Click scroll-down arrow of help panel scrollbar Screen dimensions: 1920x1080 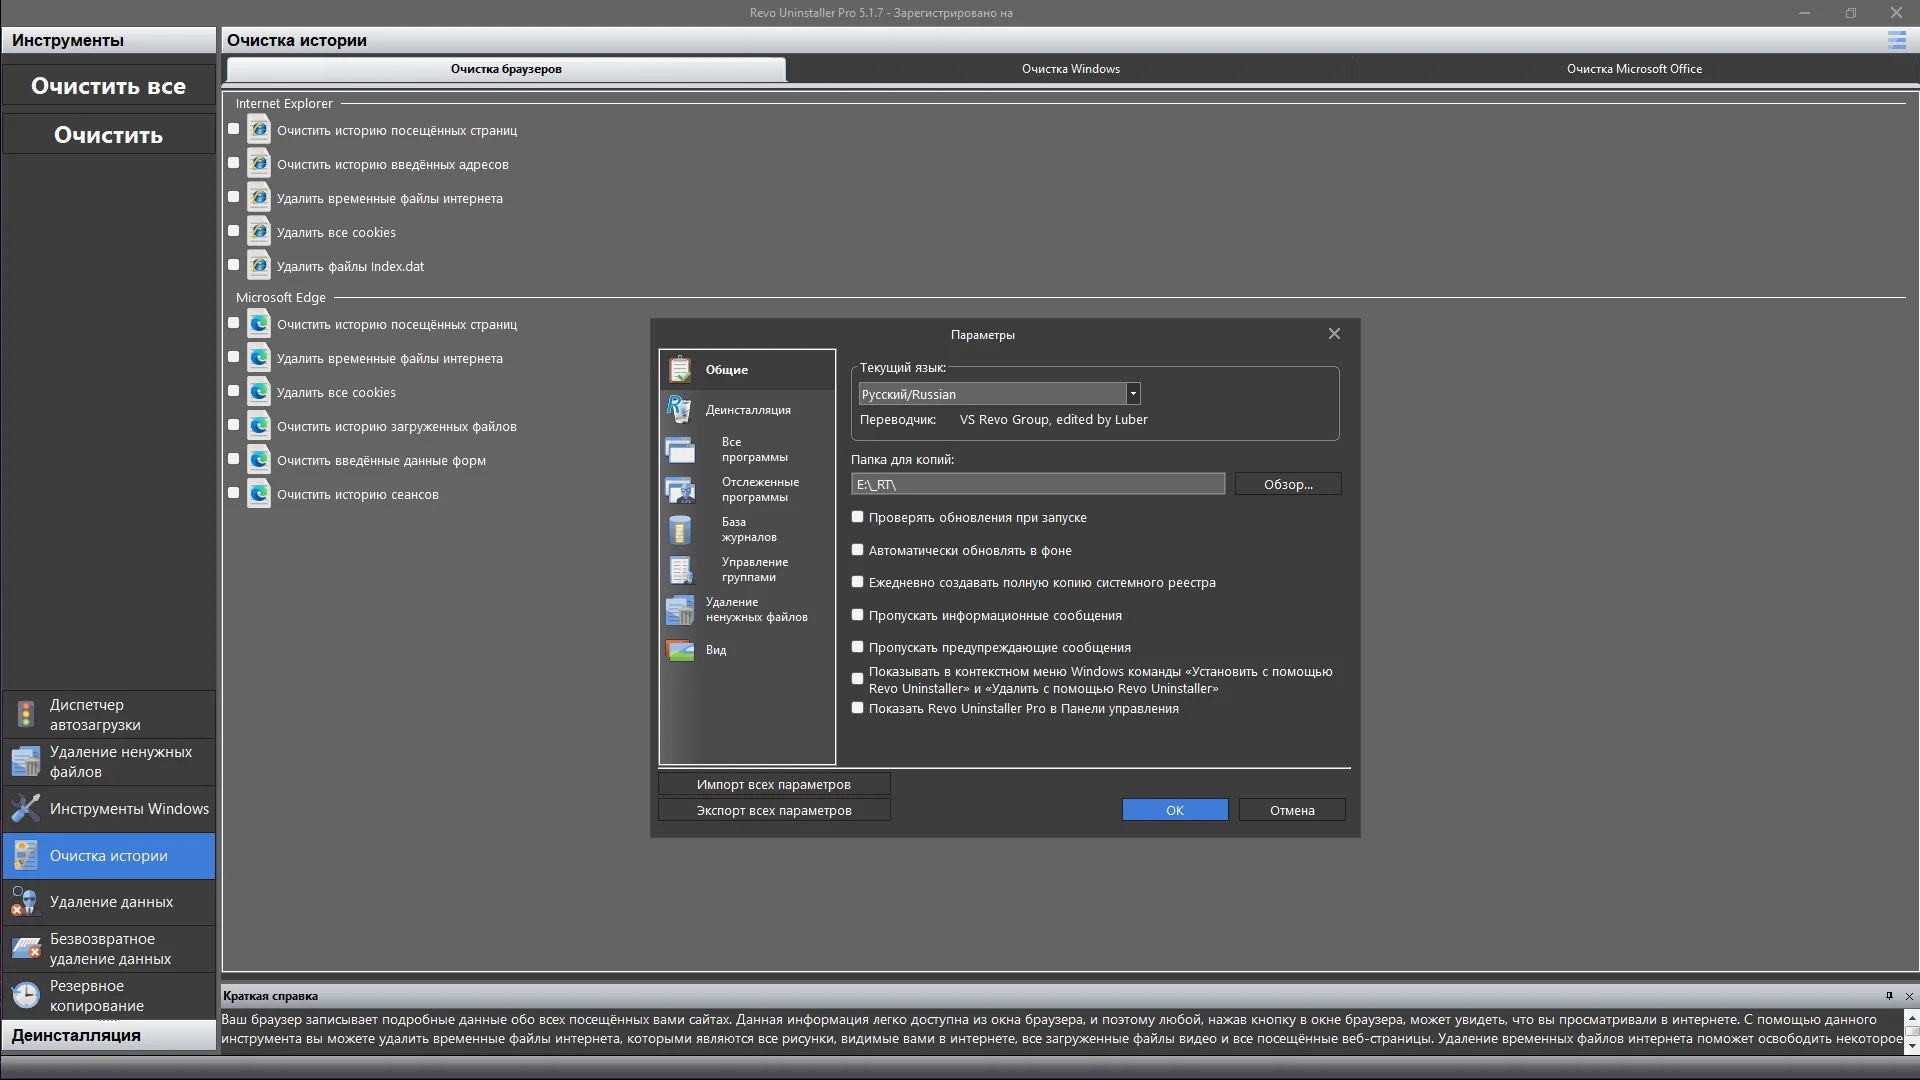(x=1911, y=1045)
